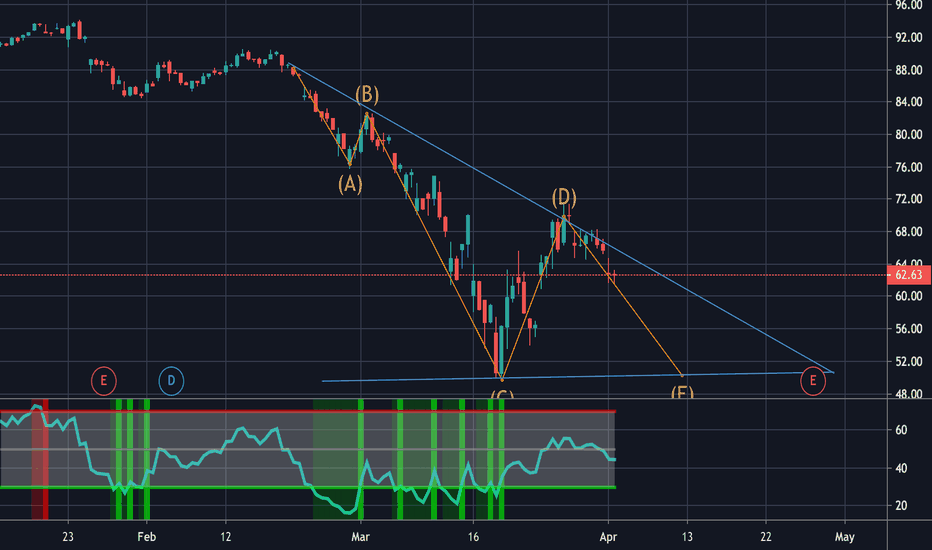Click the 76.00 price axis label
The image size is (932, 550).
tap(909, 167)
